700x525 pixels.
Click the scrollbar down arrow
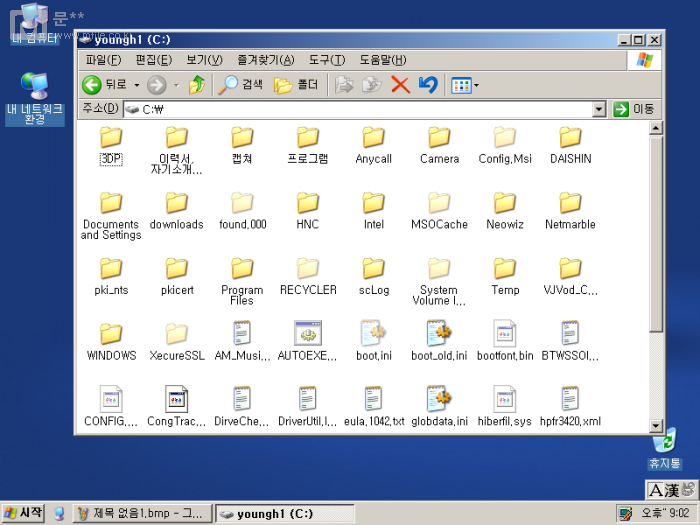[x=655, y=425]
